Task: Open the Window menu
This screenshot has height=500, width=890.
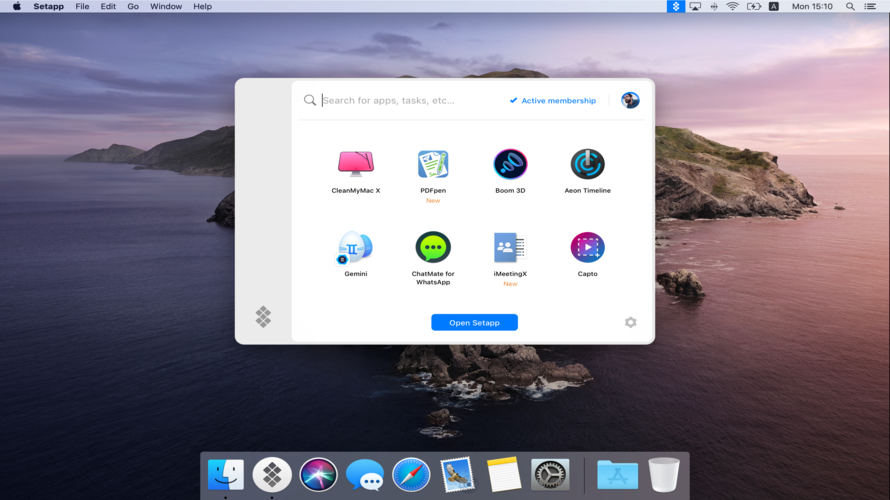Action: coord(166,6)
